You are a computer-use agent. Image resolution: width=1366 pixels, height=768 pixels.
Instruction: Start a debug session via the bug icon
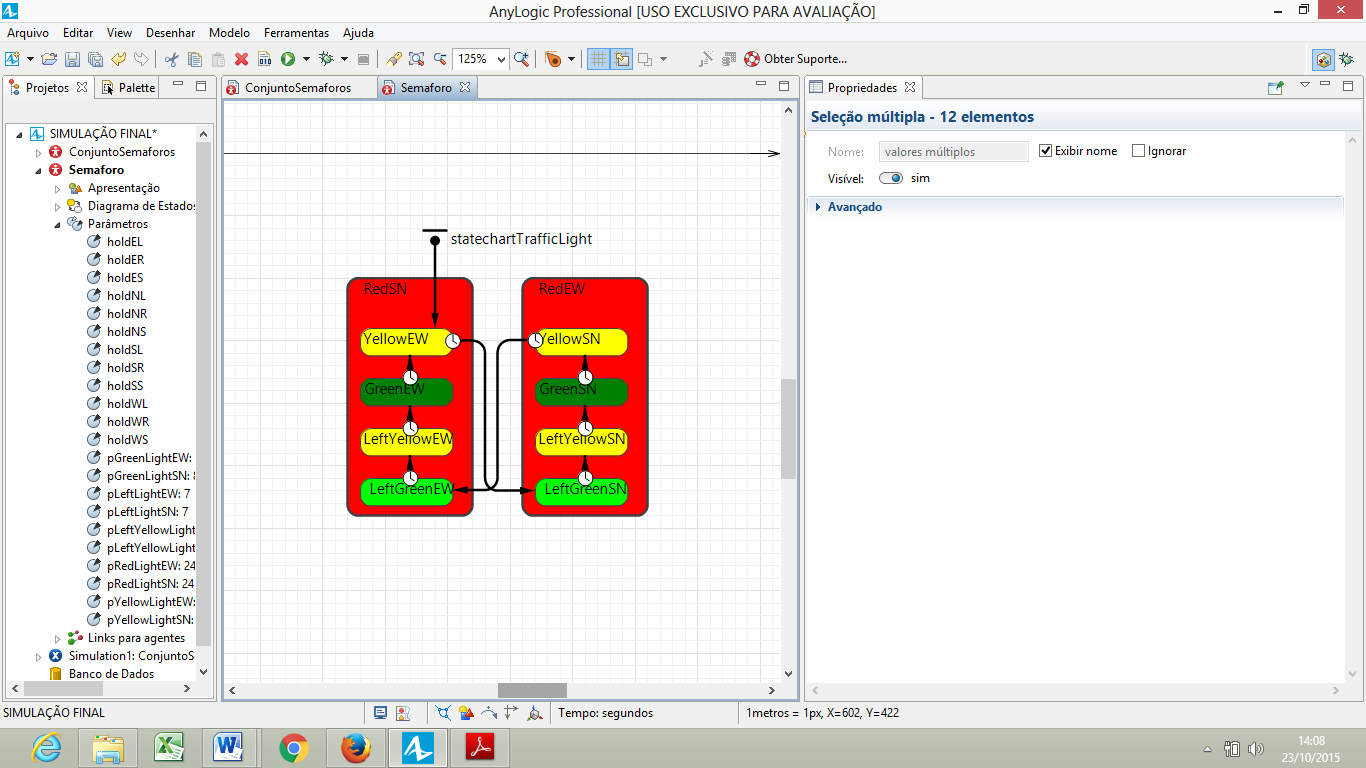tap(326, 59)
